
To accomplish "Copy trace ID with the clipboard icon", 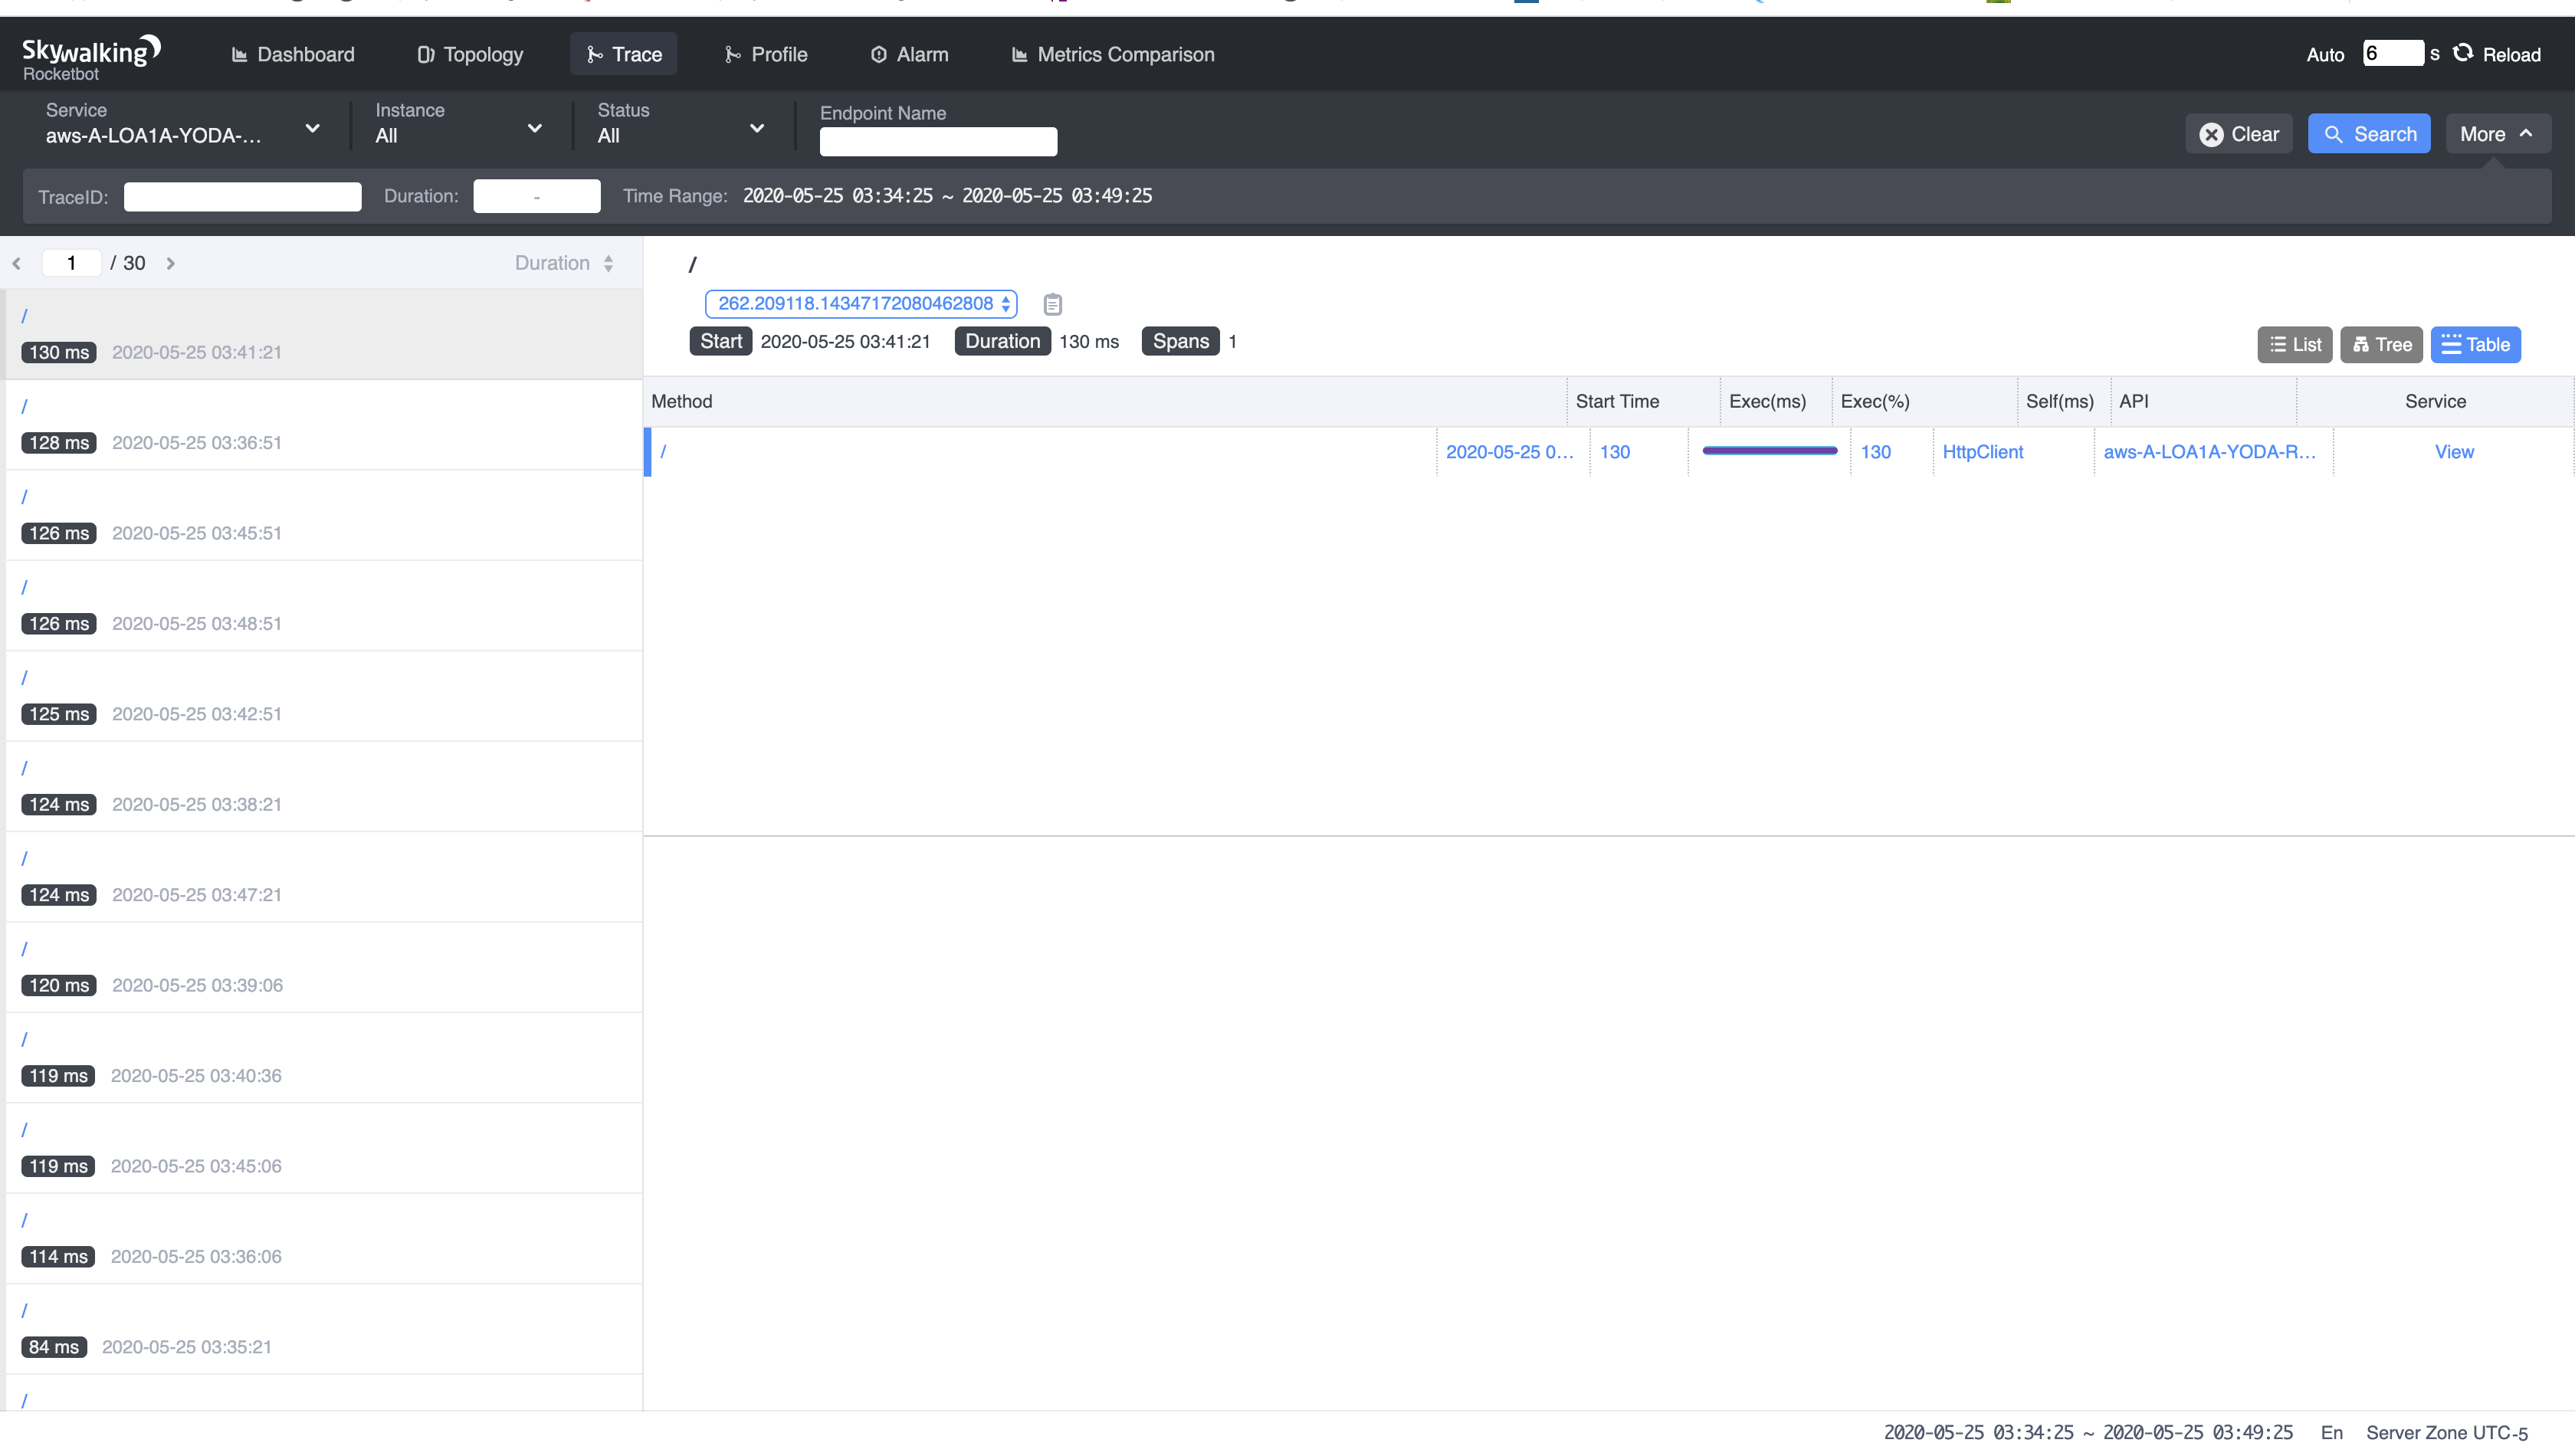I will coord(1051,304).
